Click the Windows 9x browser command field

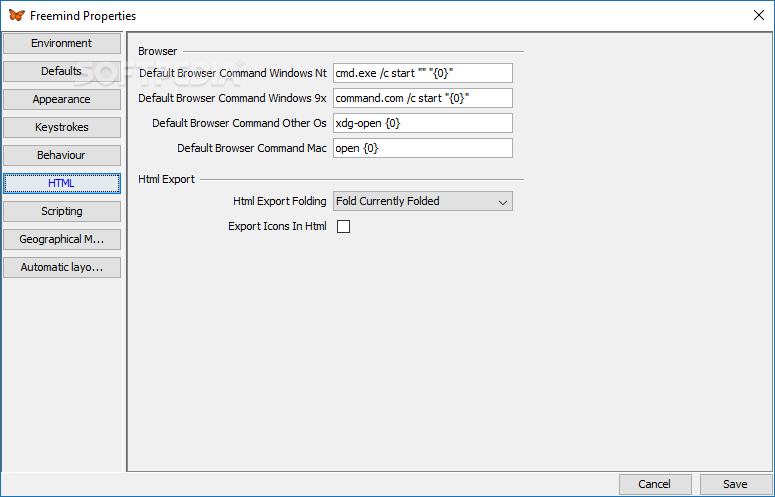[423, 98]
